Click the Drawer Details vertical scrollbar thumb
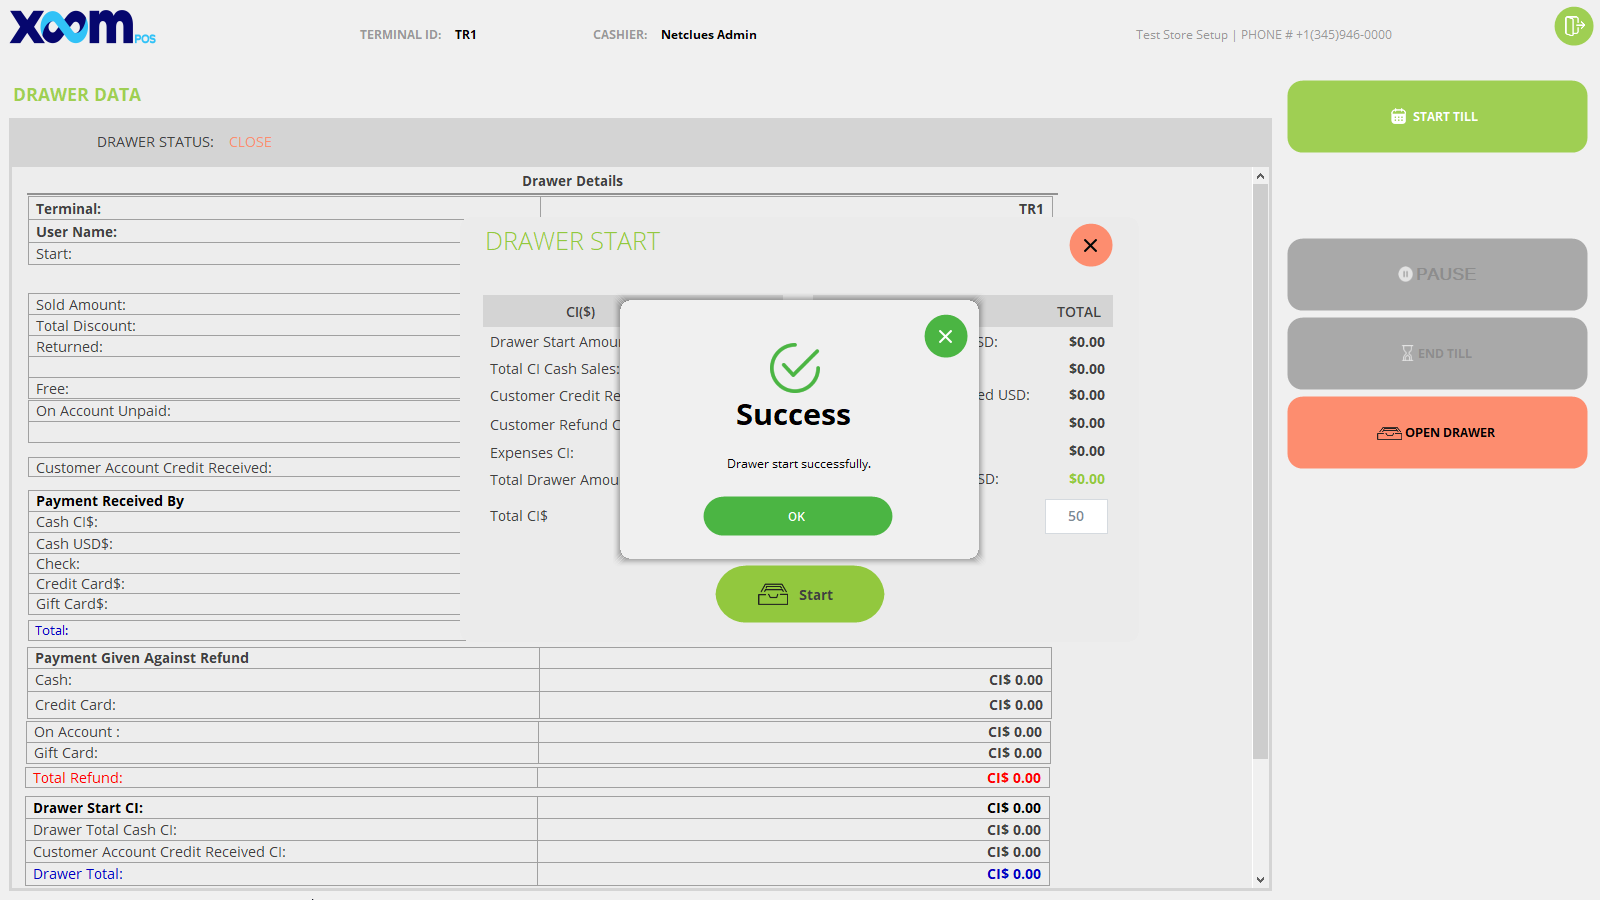The image size is (1600, 900). 1260,470
